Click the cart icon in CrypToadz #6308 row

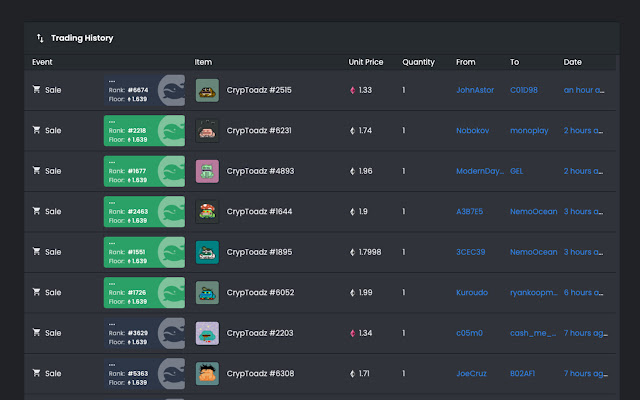pyautogui.click(x=37, y=374)
